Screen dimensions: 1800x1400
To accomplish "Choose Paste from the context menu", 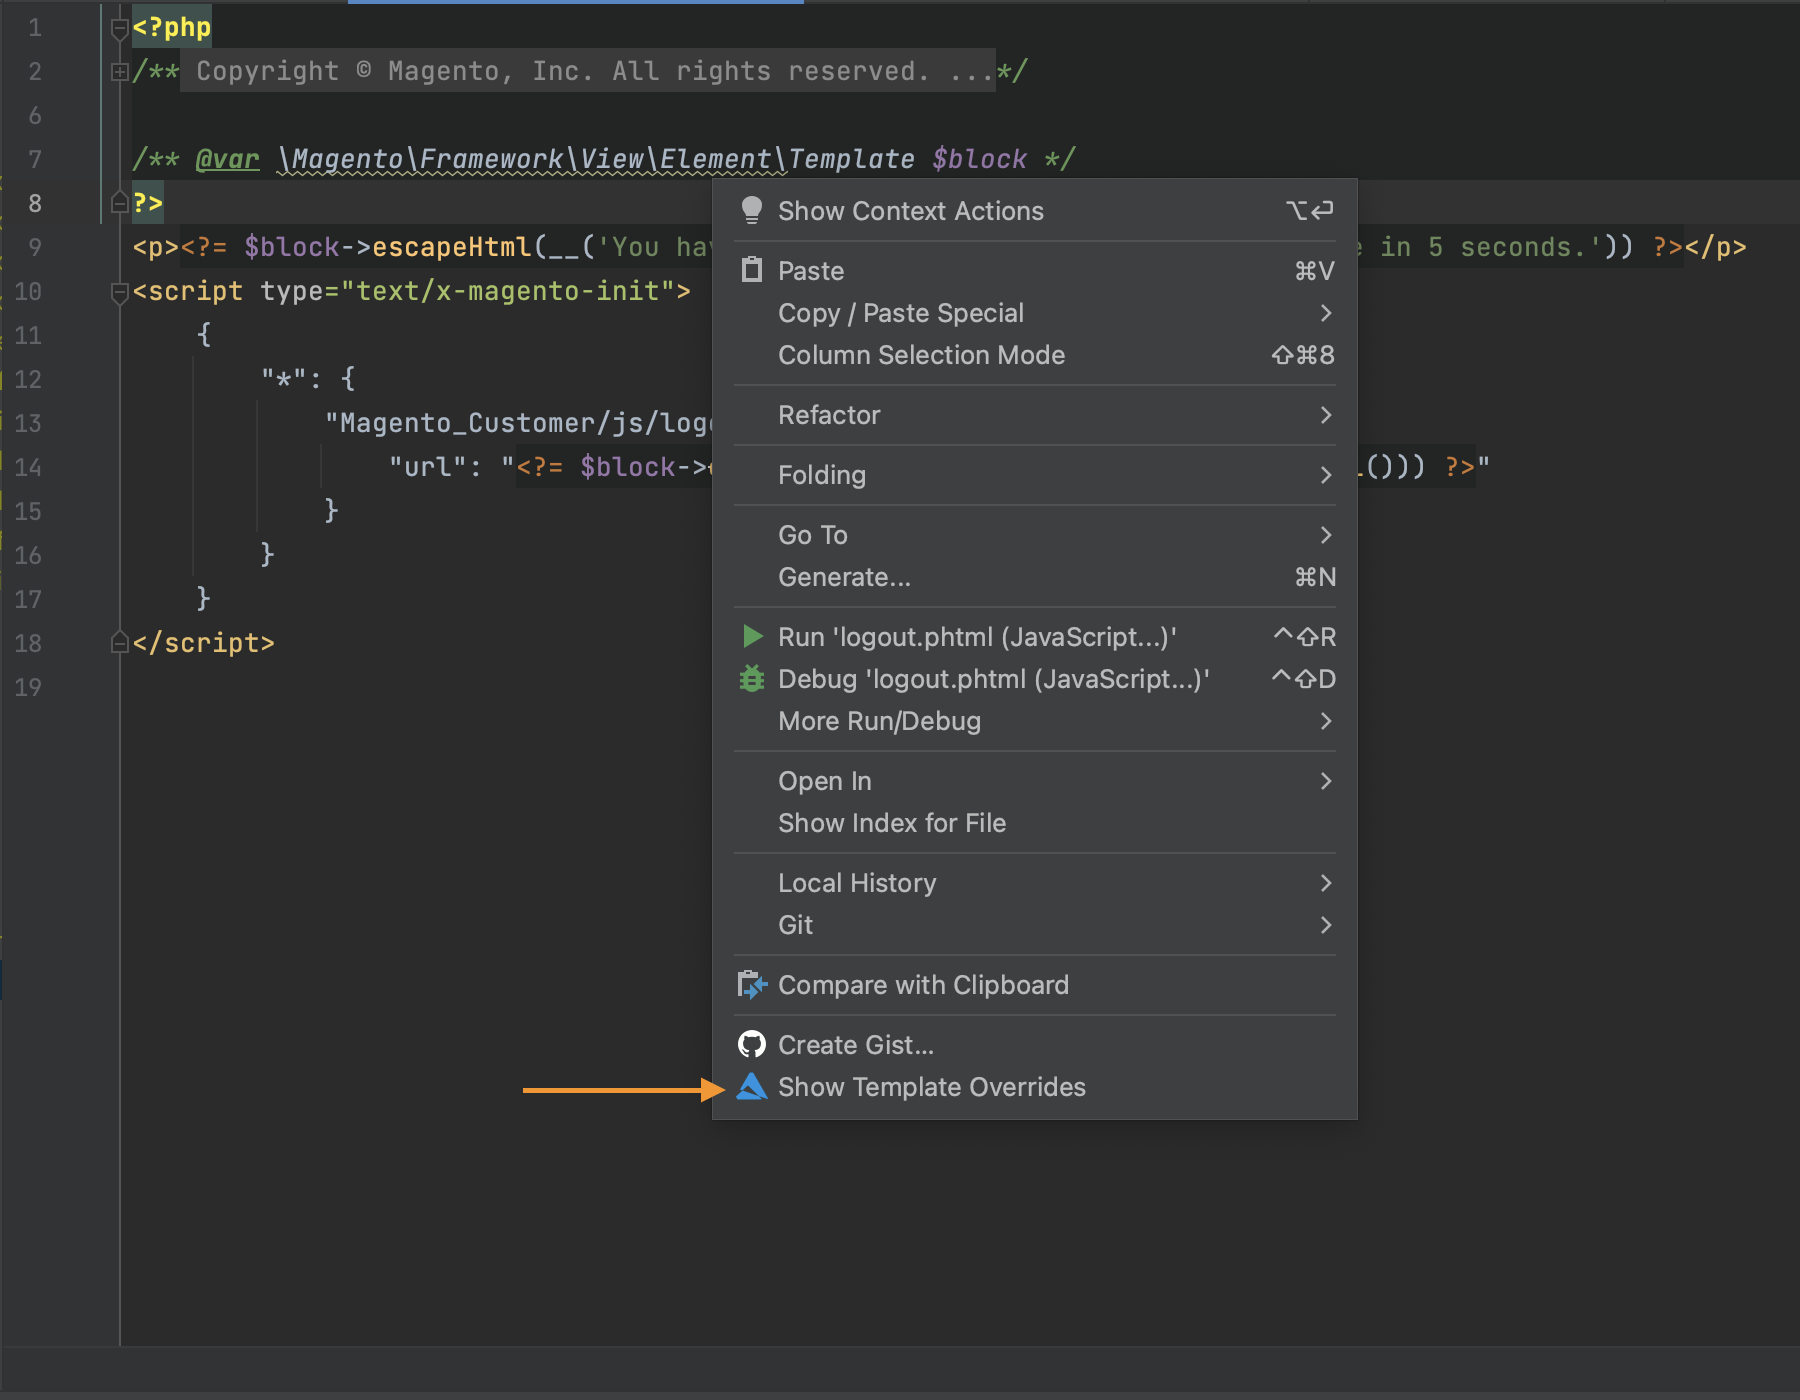I will click(x=1035, y=271).
